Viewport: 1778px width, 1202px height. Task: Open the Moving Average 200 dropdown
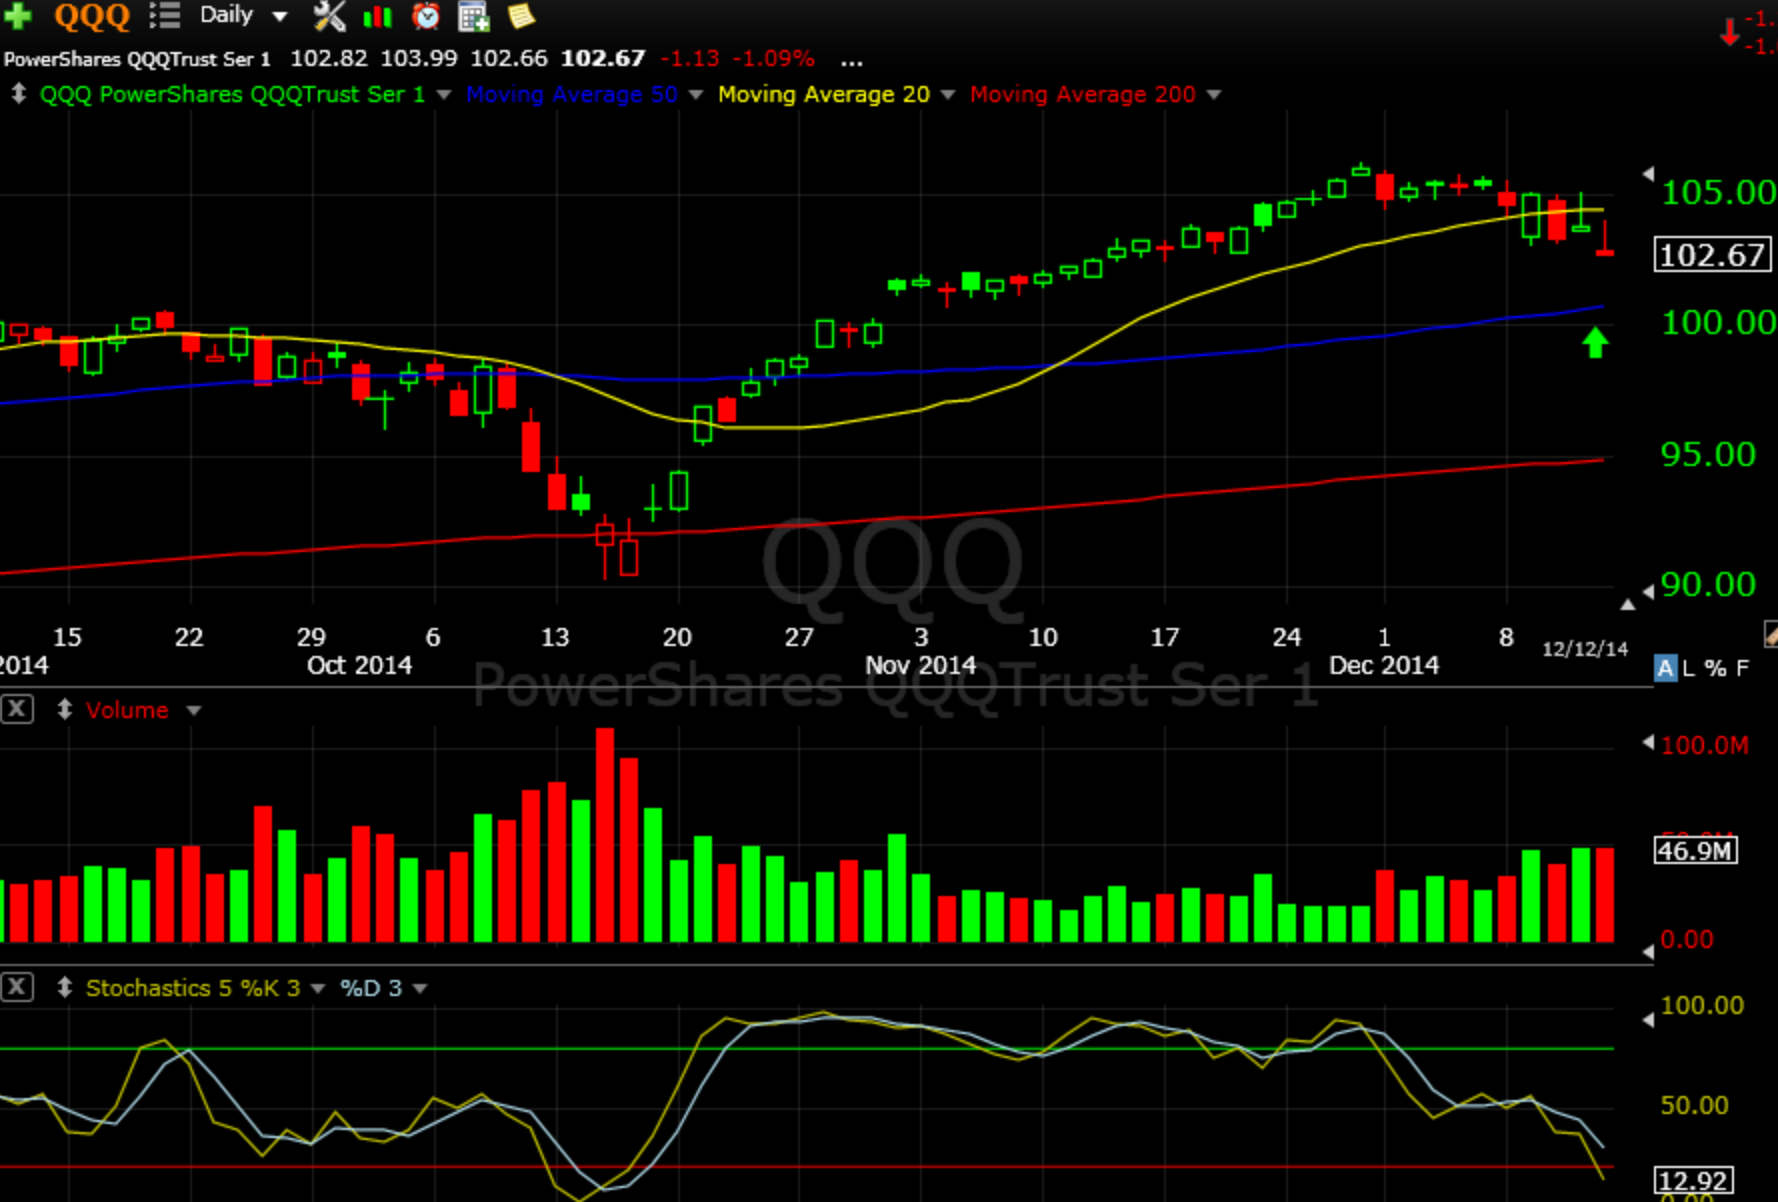point(1214,94)
